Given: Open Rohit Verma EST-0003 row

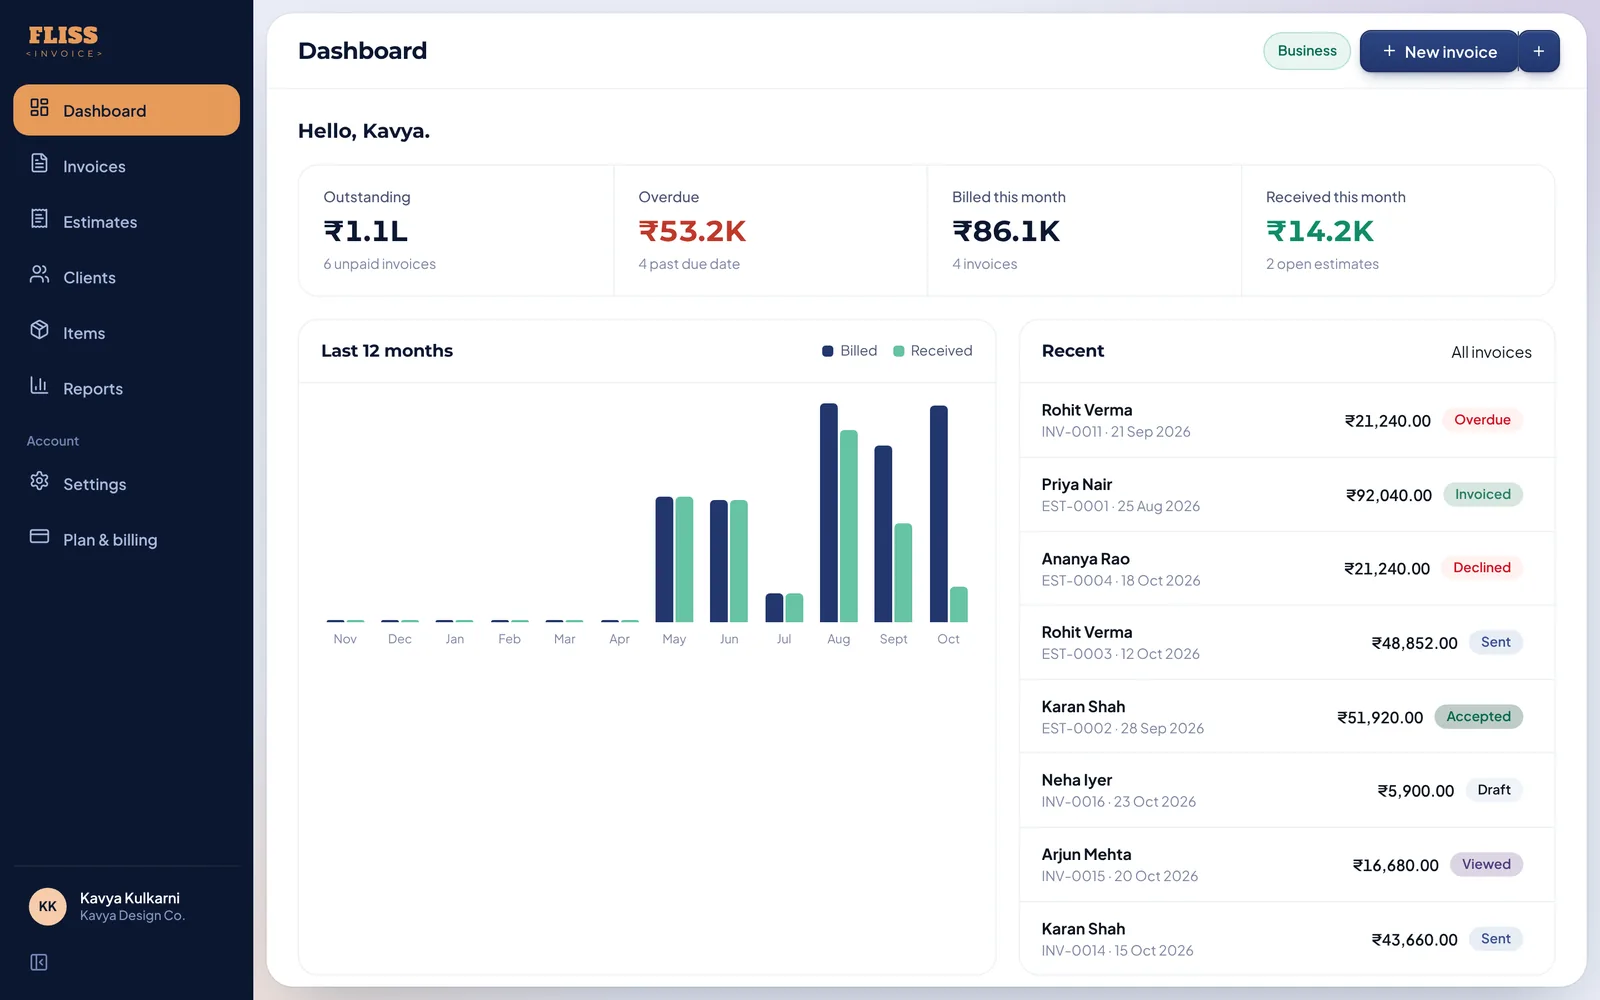Looking at the screenshot, I should tap(1287, 642).
